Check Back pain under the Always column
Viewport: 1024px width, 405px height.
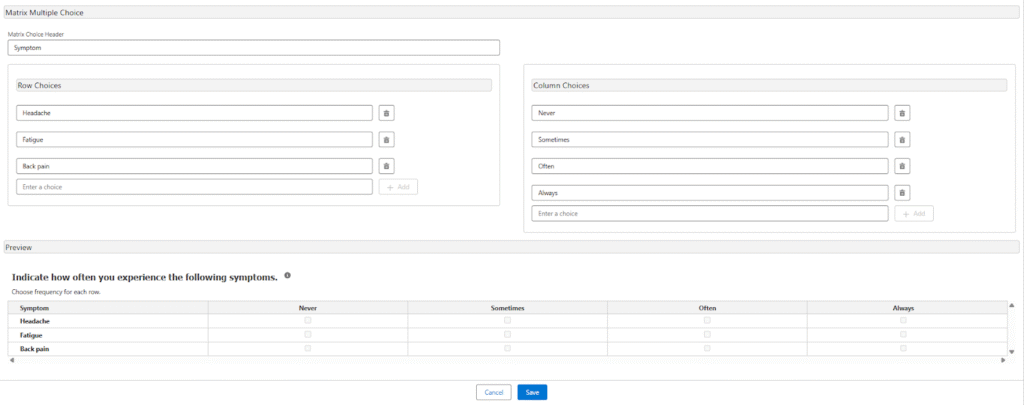click(903, 348)
